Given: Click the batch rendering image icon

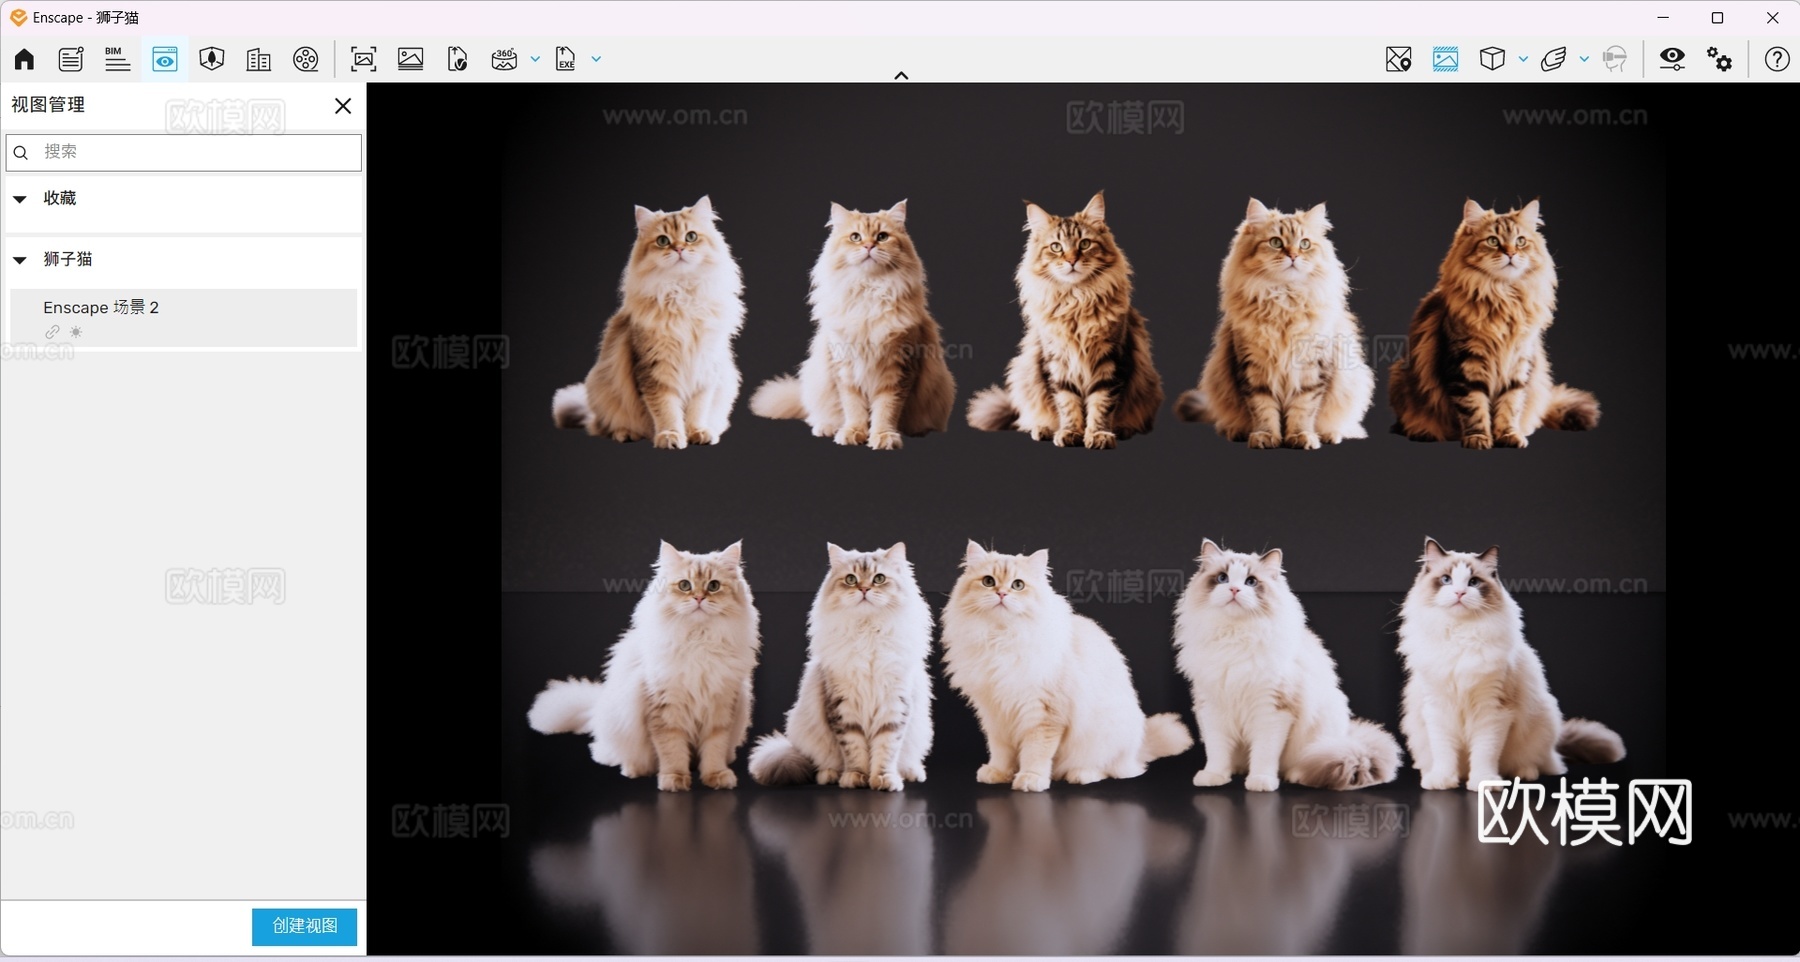Looking at the screenshot, I should (x=411, y=59).
